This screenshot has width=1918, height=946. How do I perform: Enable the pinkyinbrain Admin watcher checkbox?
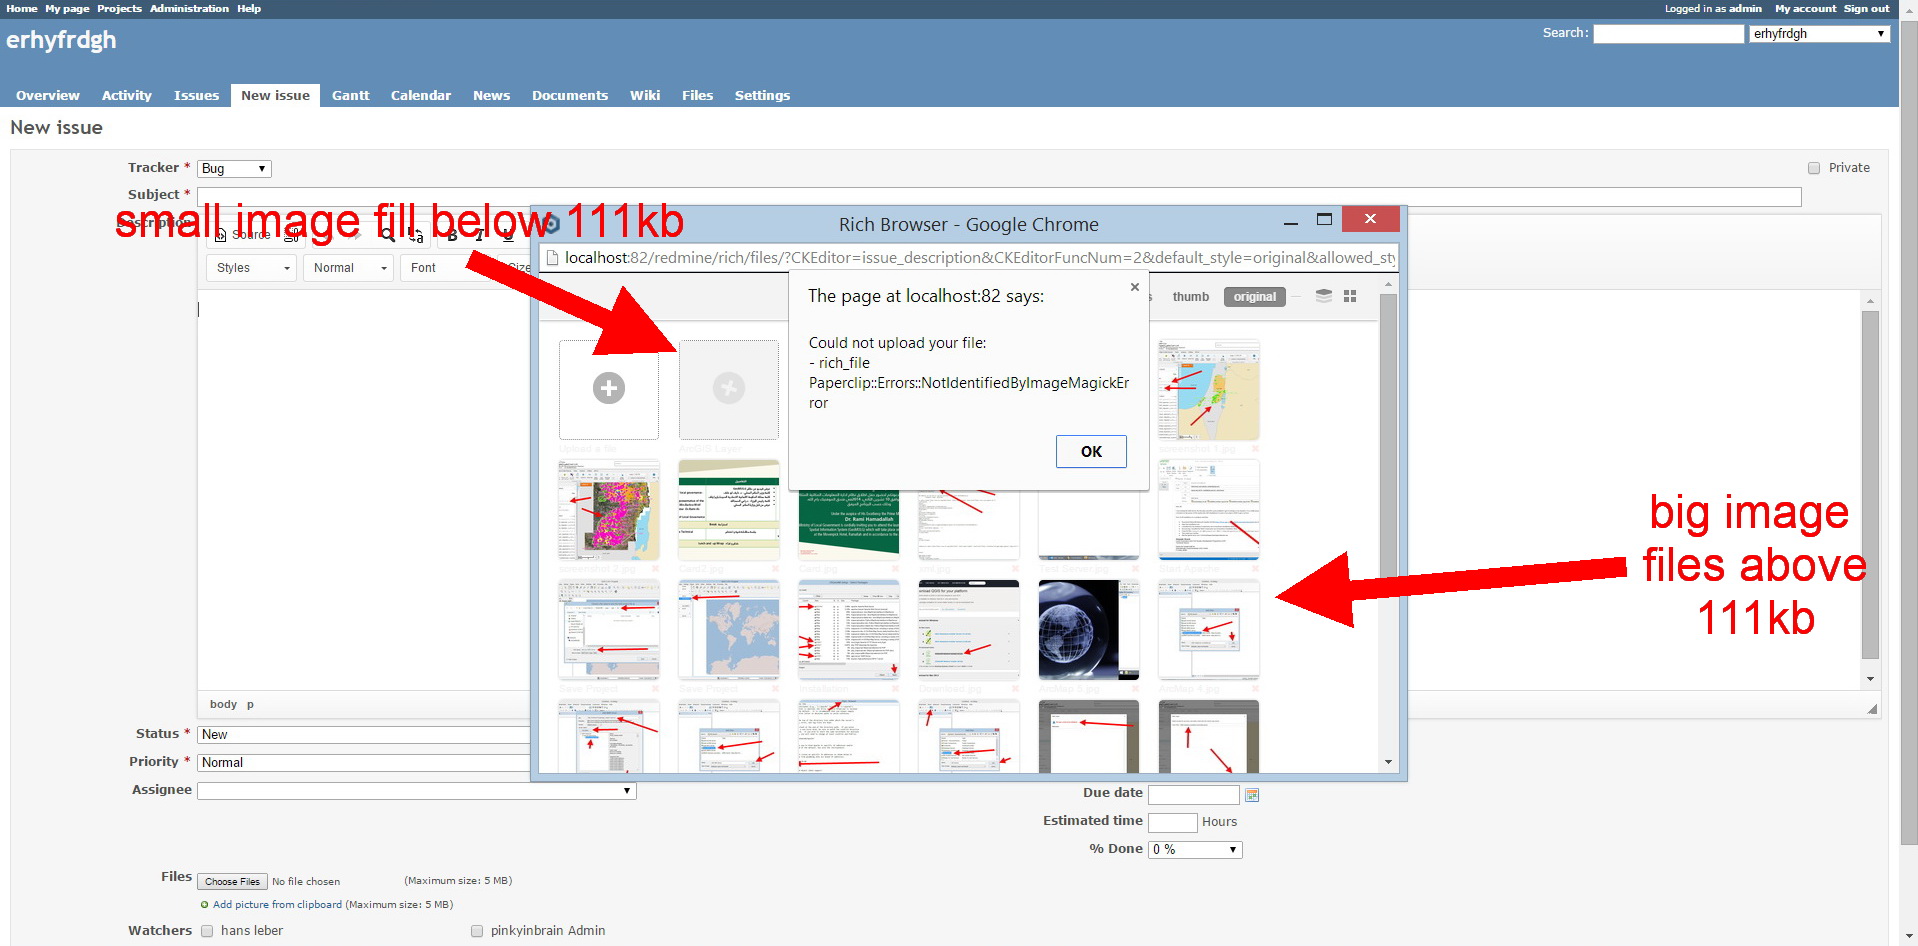point(477,931)
